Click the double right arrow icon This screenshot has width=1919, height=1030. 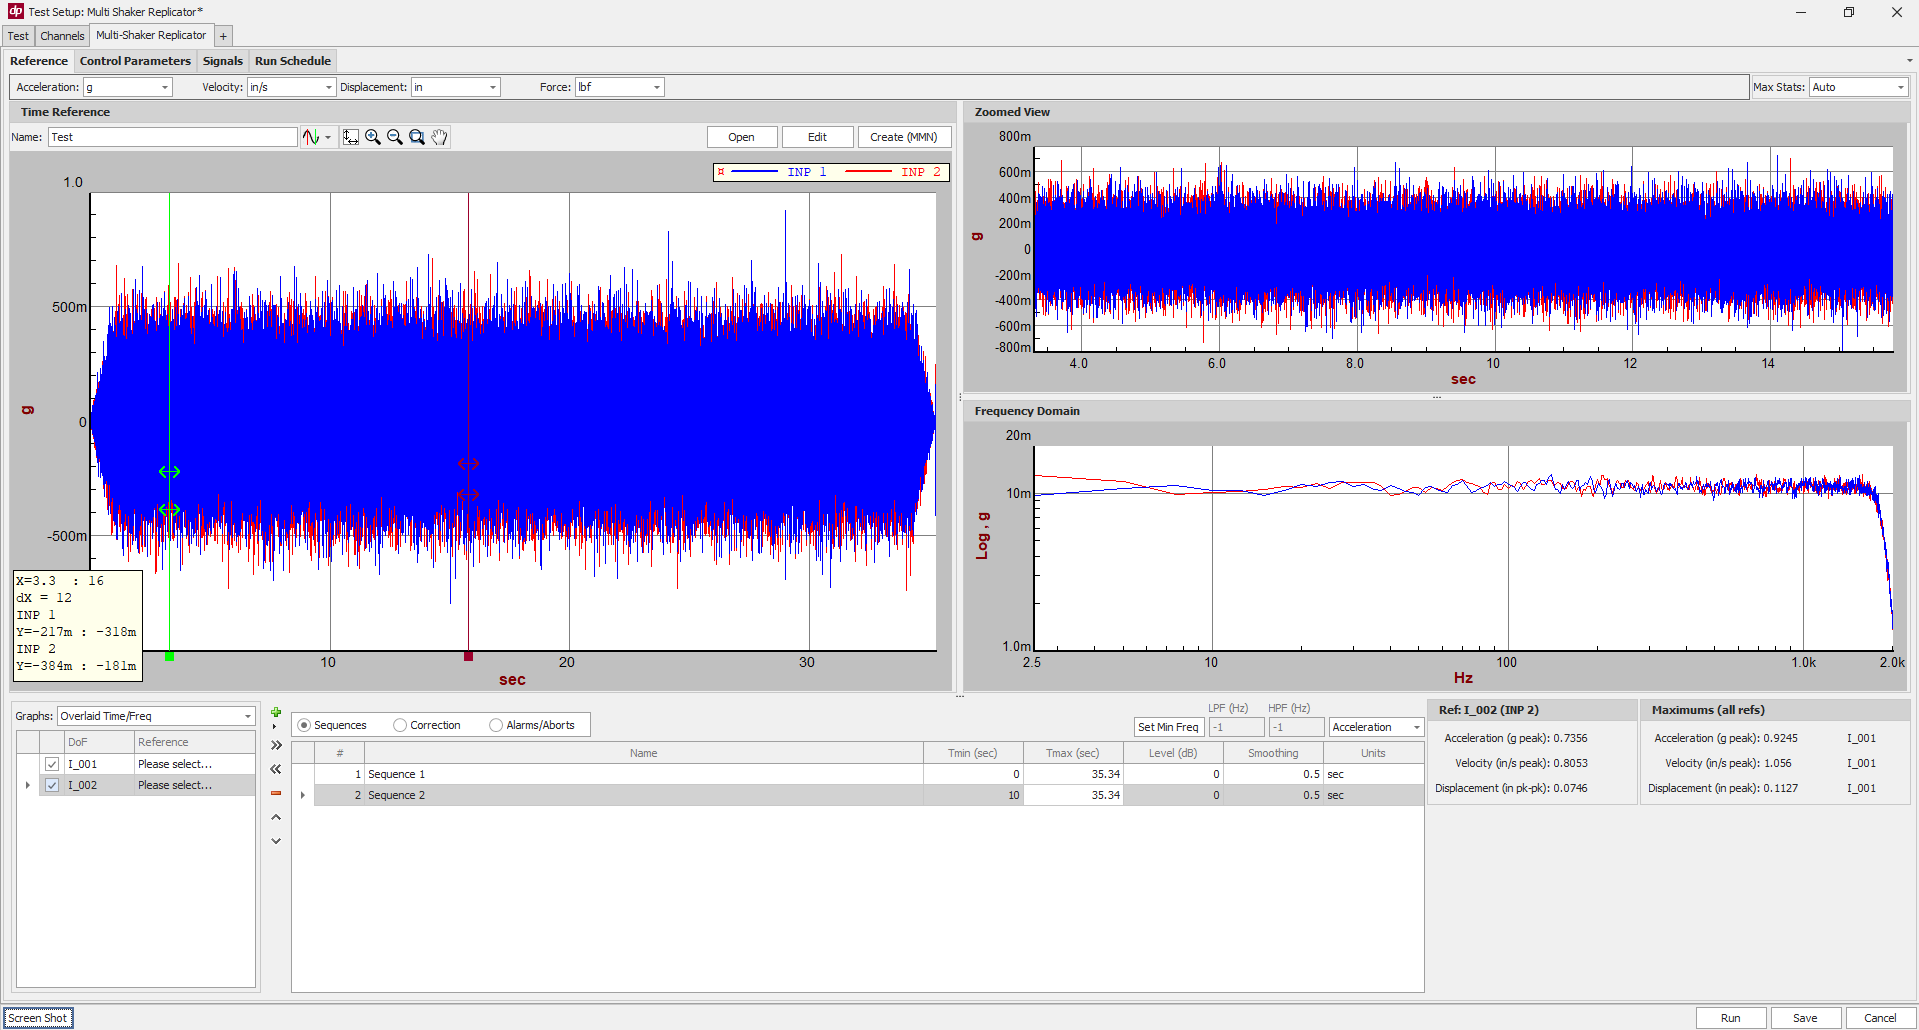[276, 745]
